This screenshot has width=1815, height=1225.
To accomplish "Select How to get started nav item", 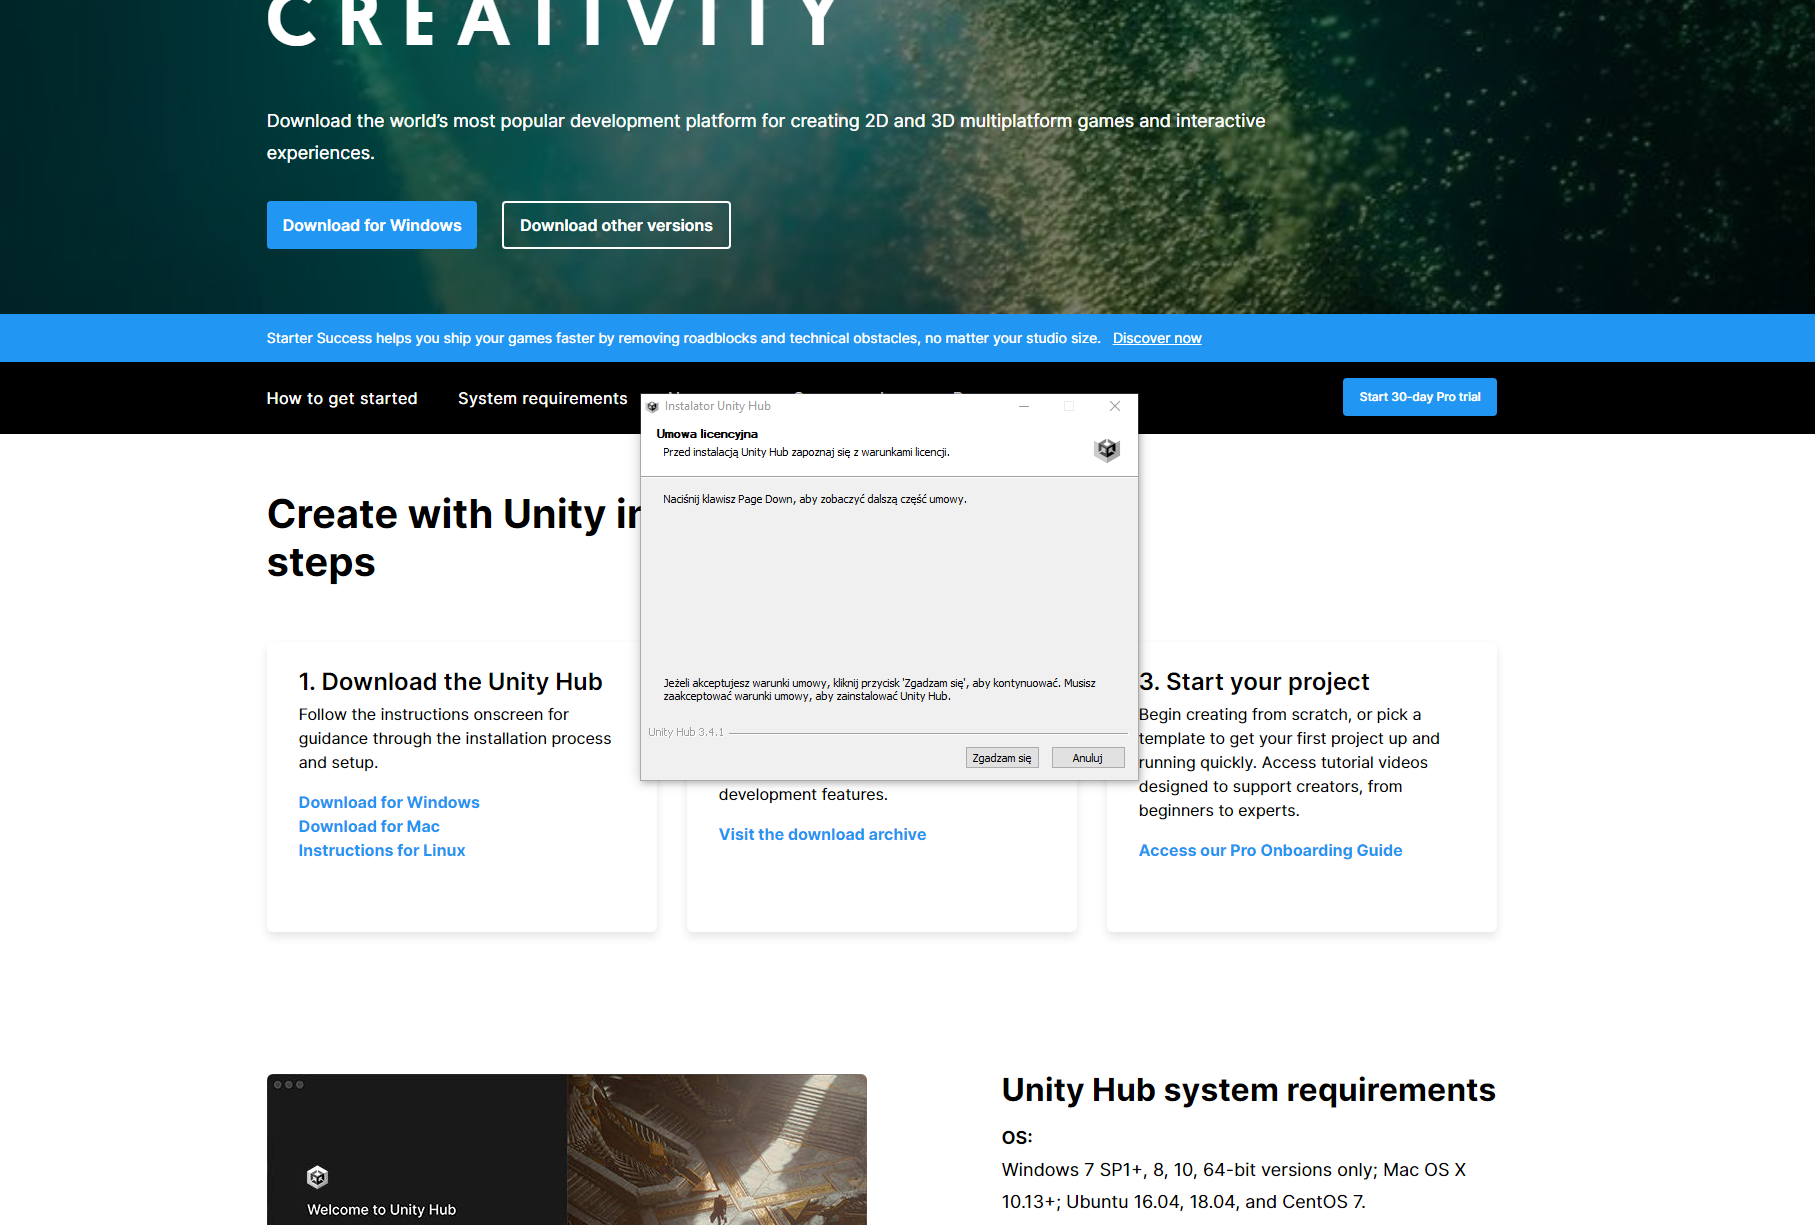I will [x=342, y=398].
